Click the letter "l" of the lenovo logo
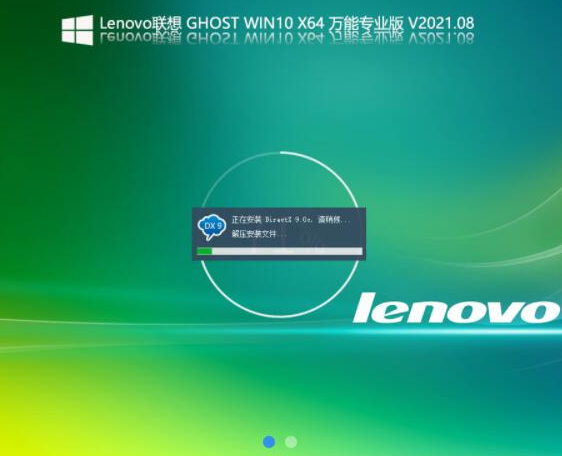The width and height of the screenshot is (562, 456). tap(365, 308)
